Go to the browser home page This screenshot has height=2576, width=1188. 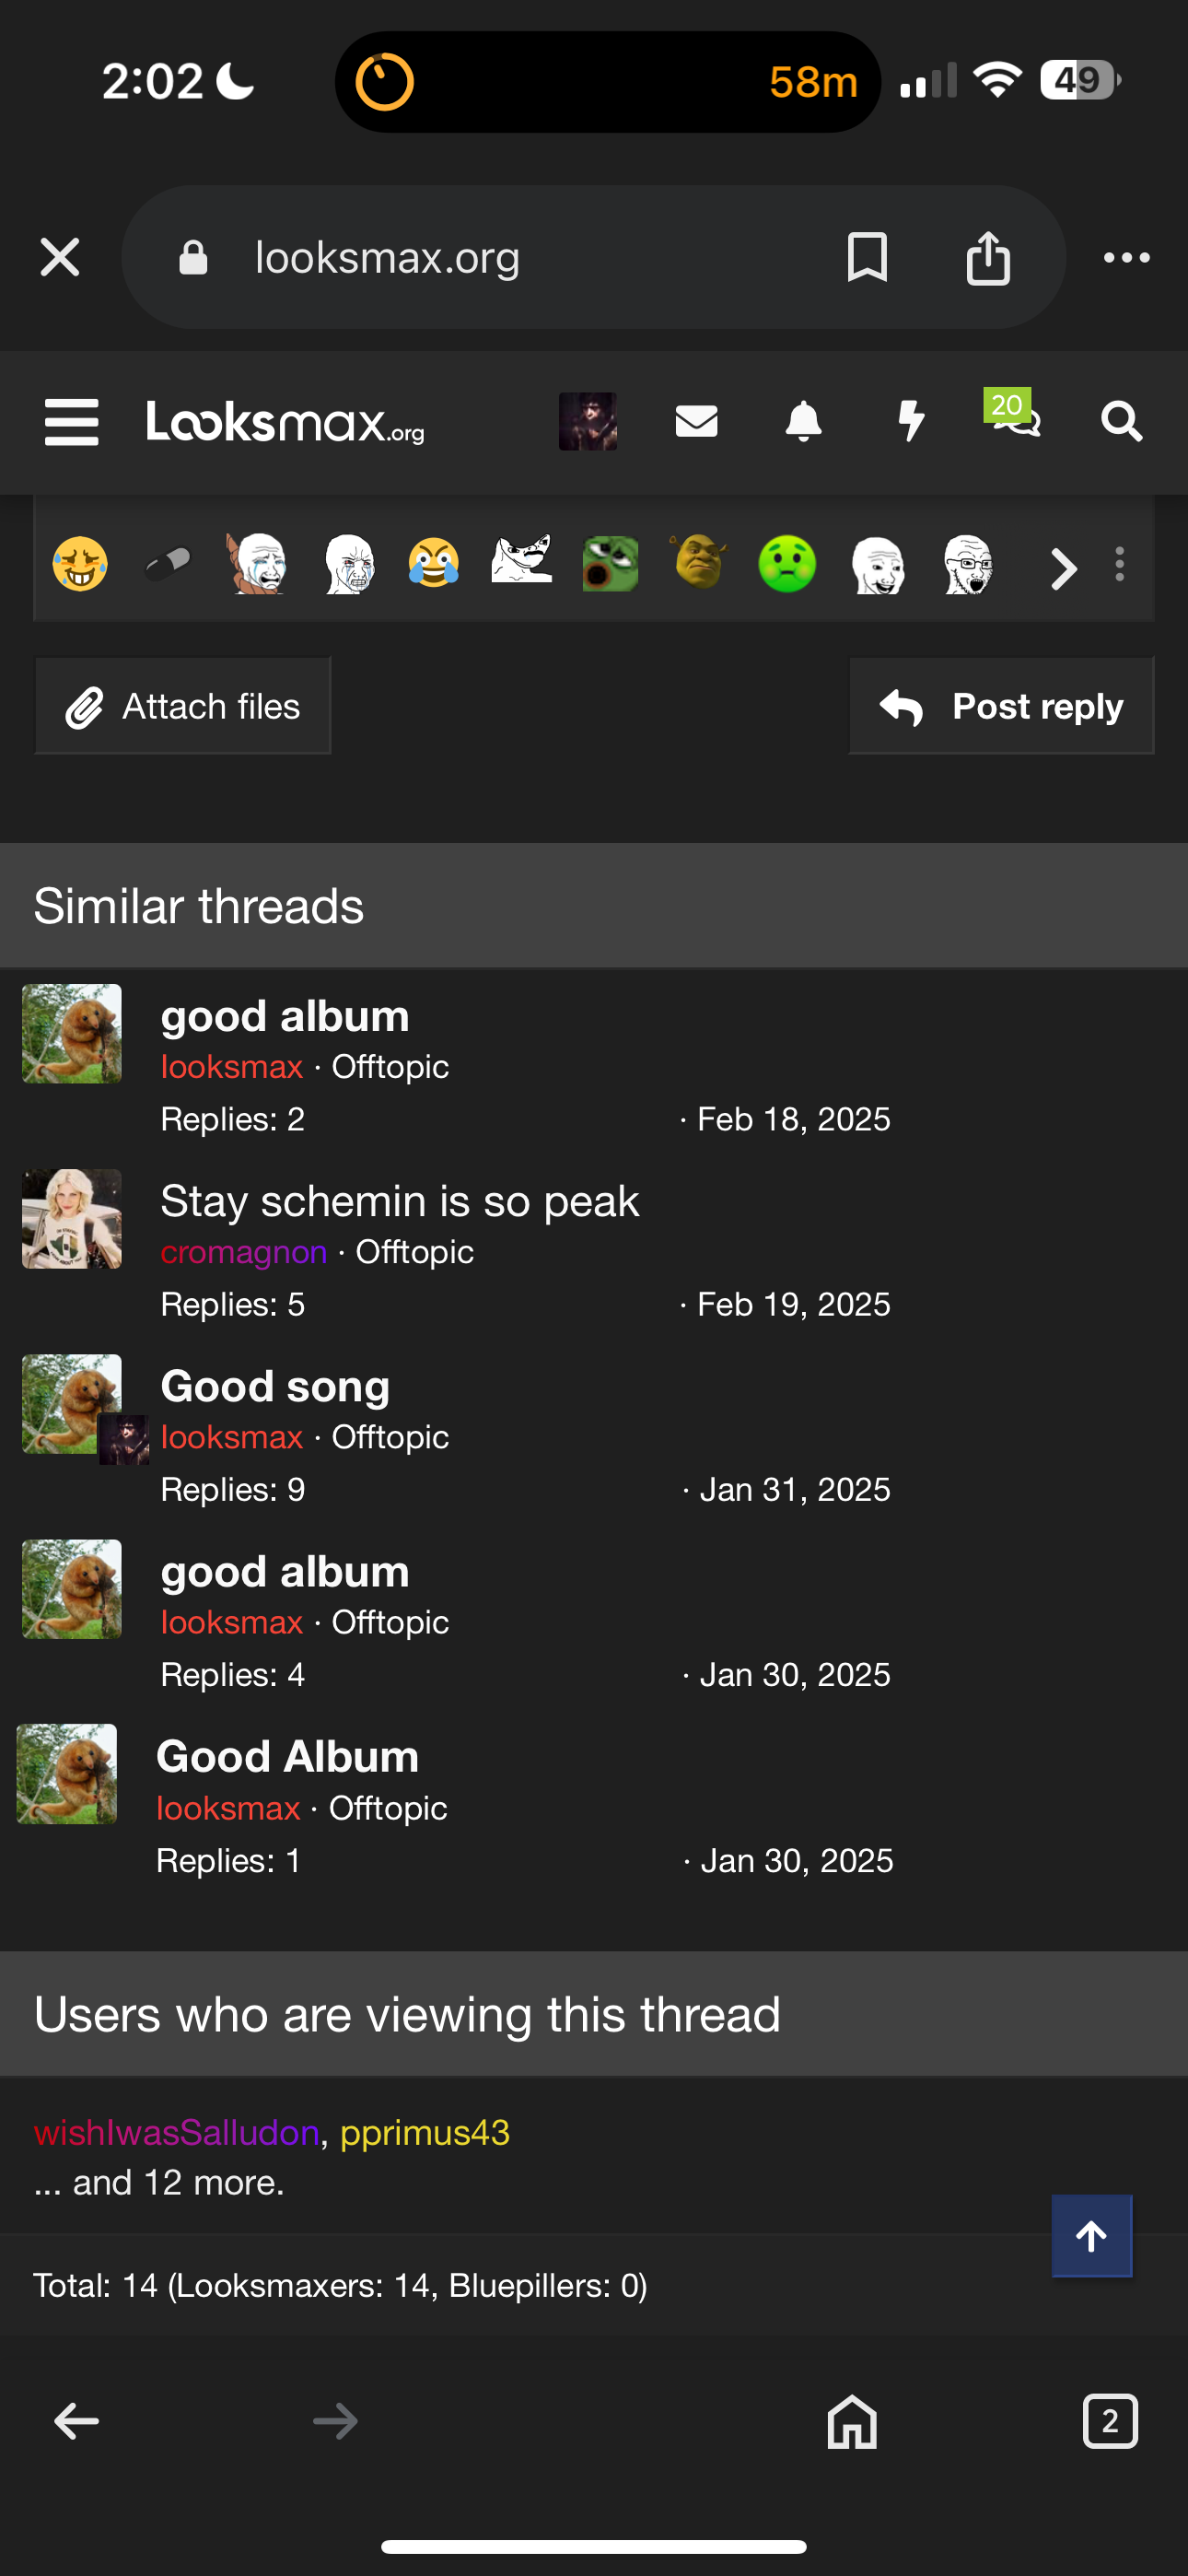tap(852, 2421)
